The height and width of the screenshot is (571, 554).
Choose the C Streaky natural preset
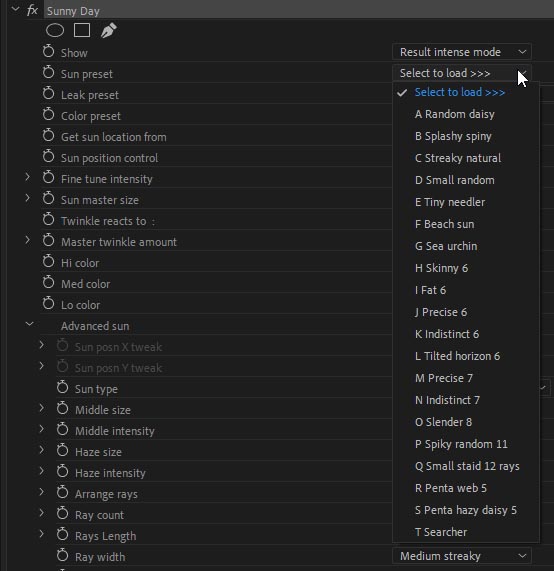point(458,158)
